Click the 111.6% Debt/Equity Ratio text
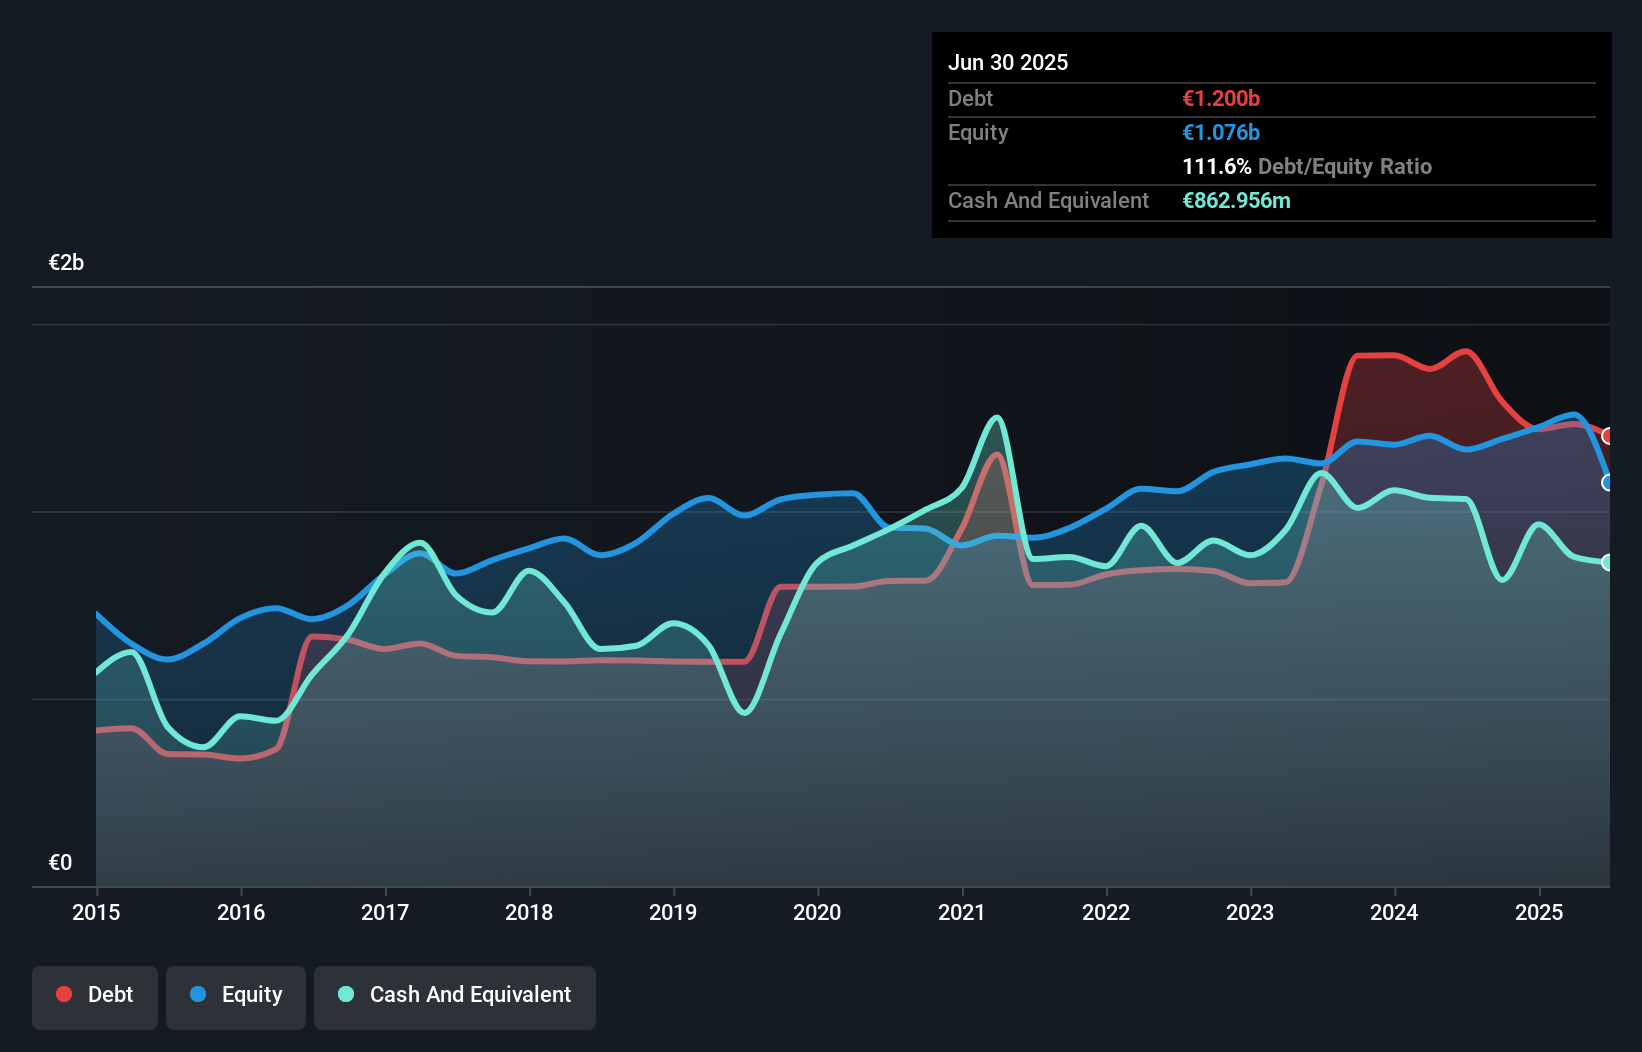The width and height of the screenshot is (1642, 1052). [x=1307, y=167]
